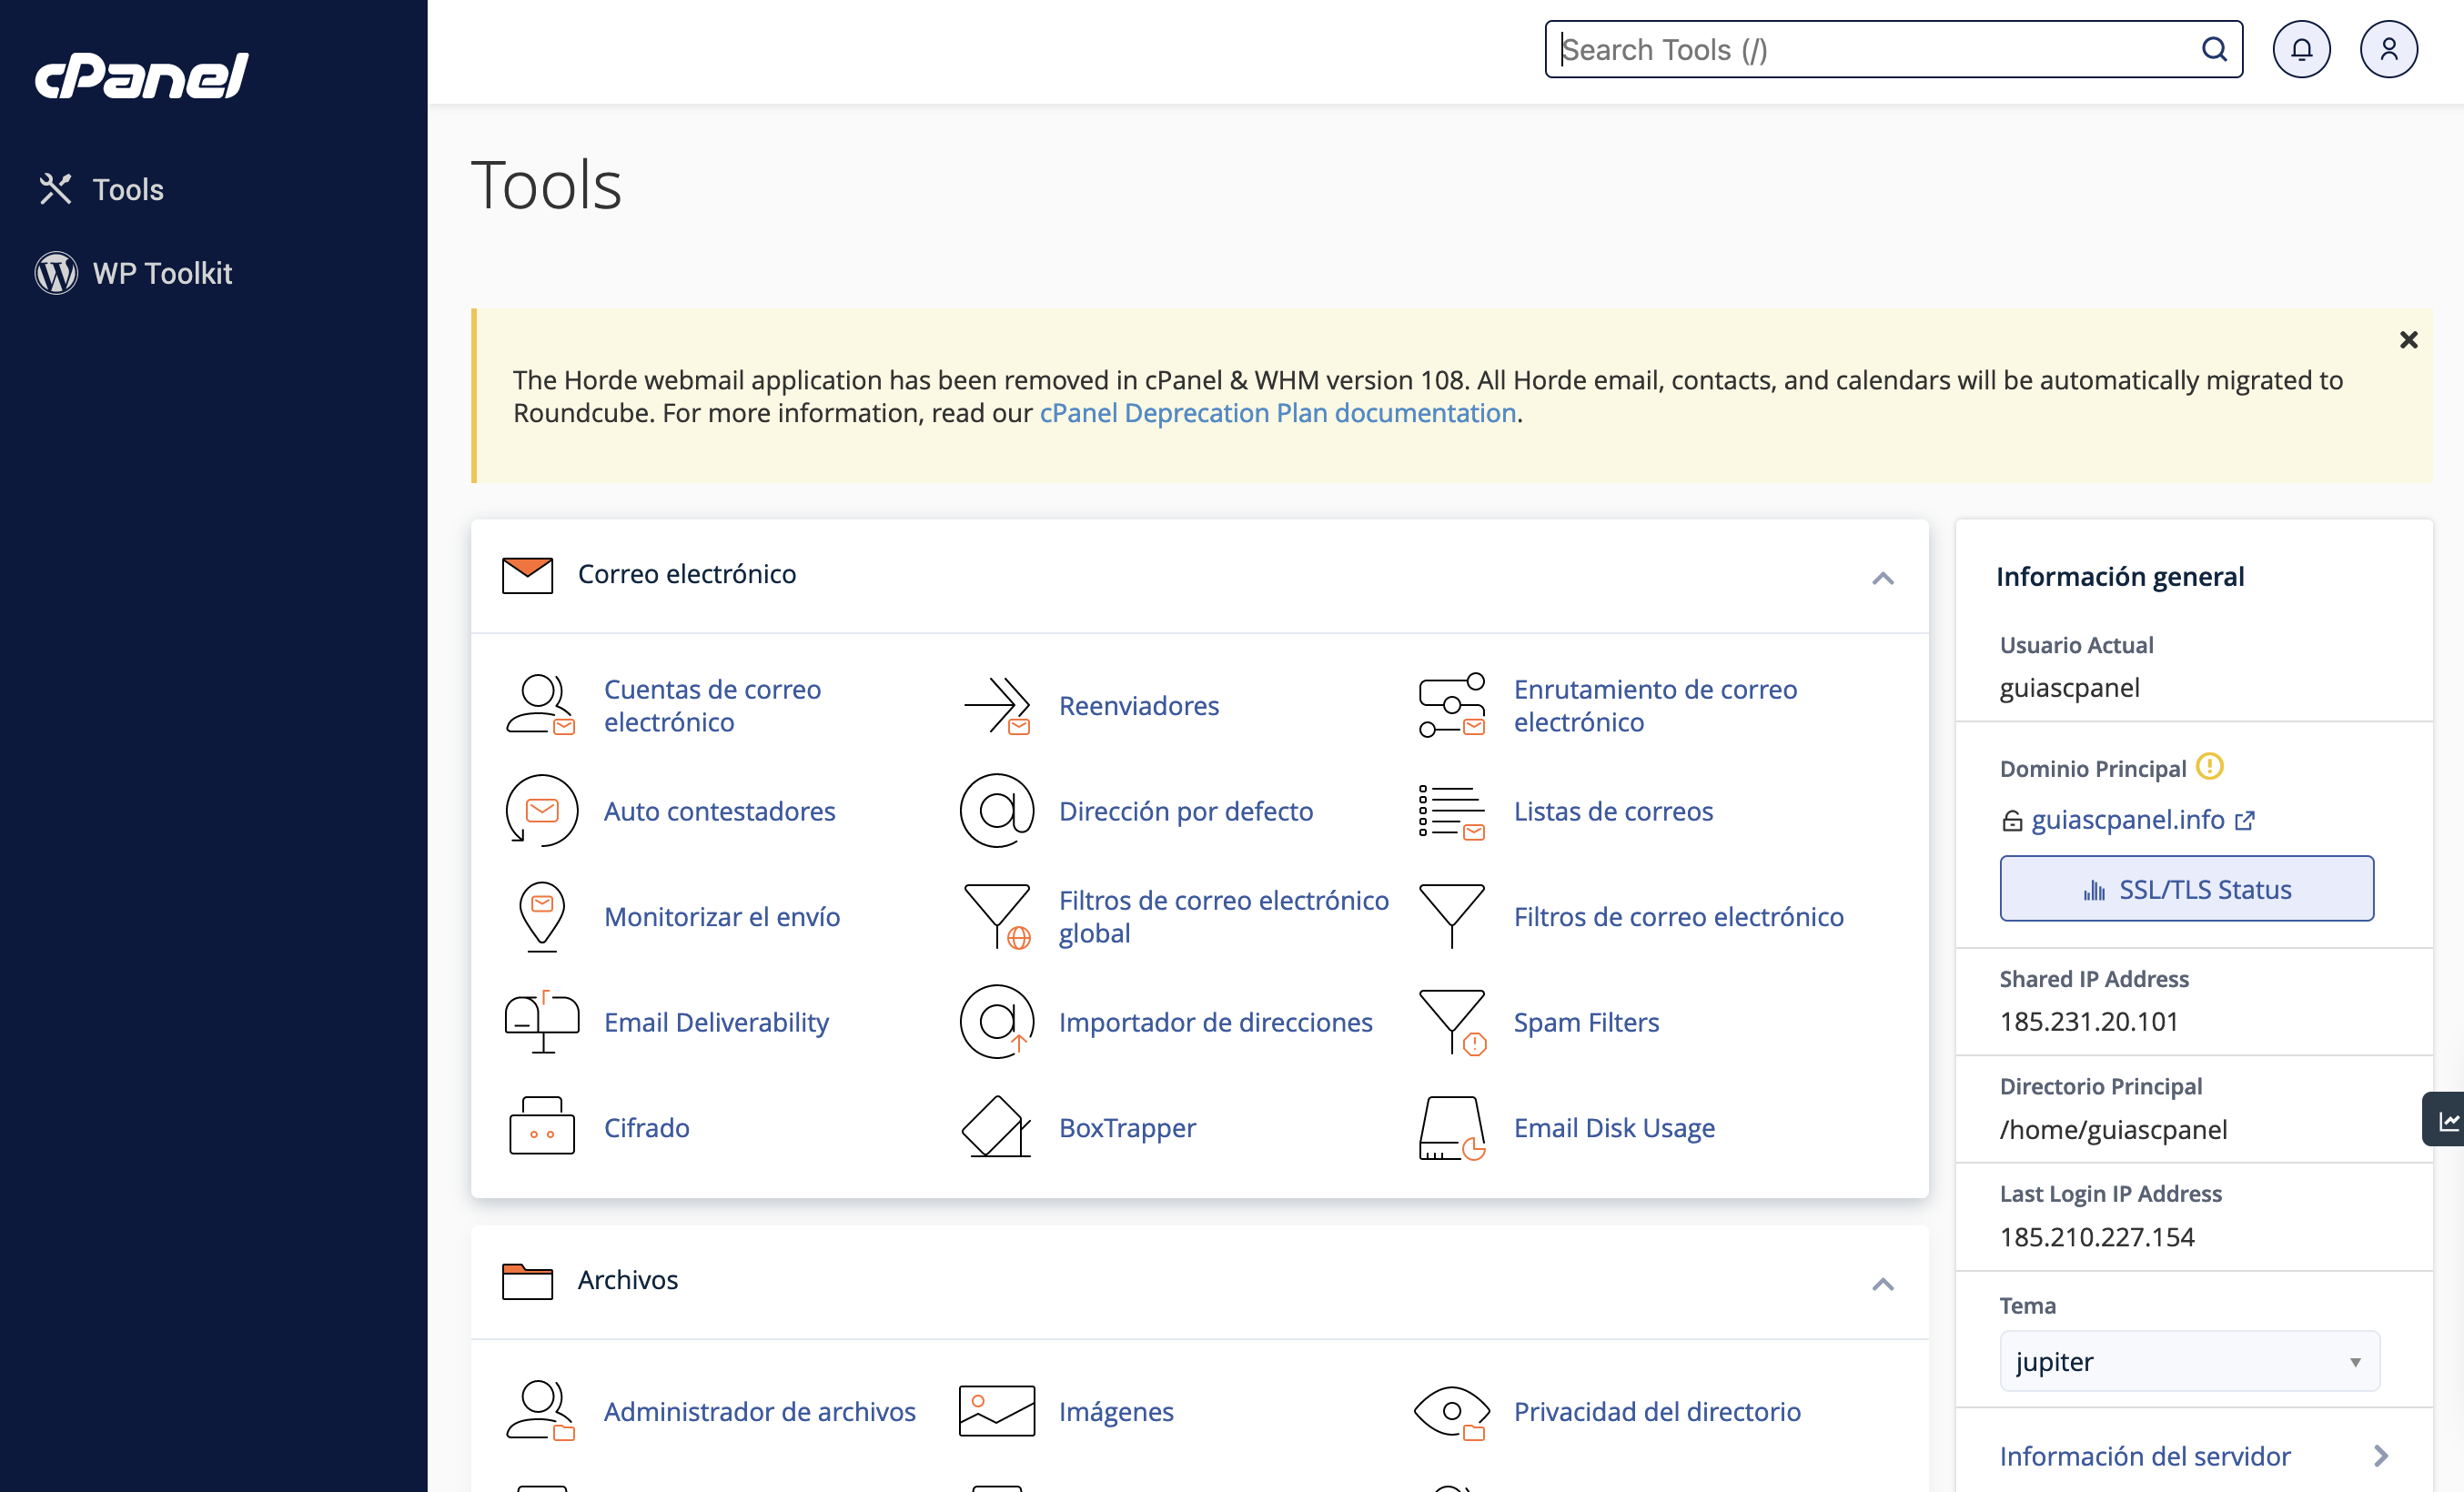Expand Información del servidor
Viewport: 2464px width, 1492px height.
(2194, 1456)
